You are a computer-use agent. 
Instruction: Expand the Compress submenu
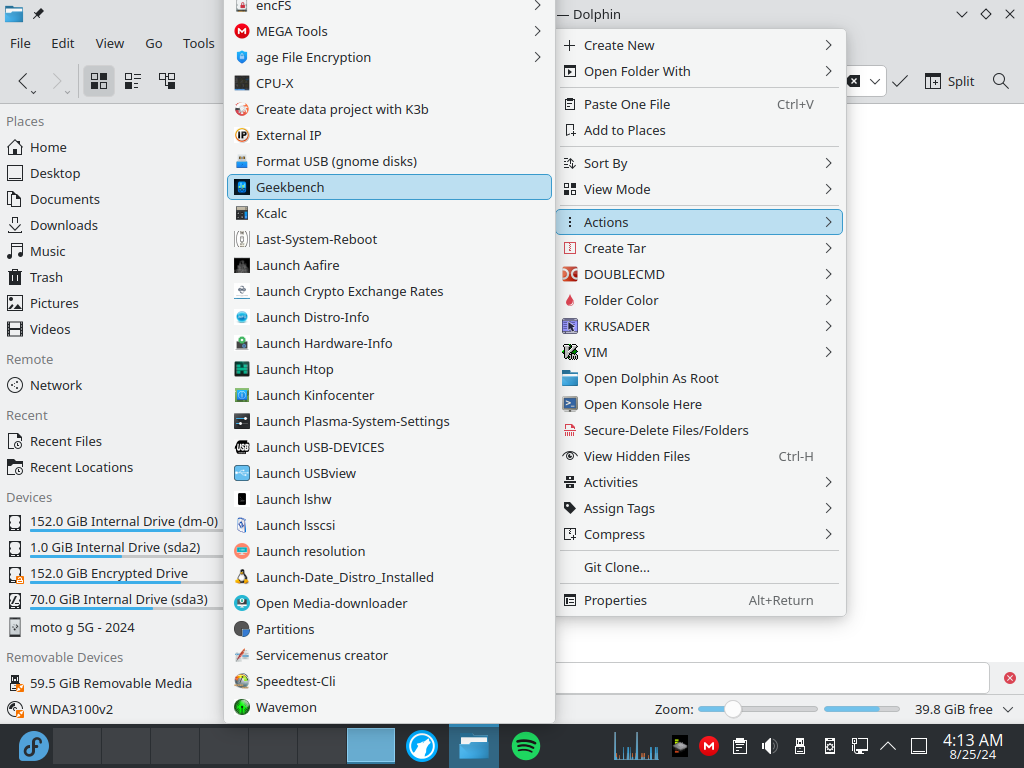pyautogui.click(x=699, y=534)
